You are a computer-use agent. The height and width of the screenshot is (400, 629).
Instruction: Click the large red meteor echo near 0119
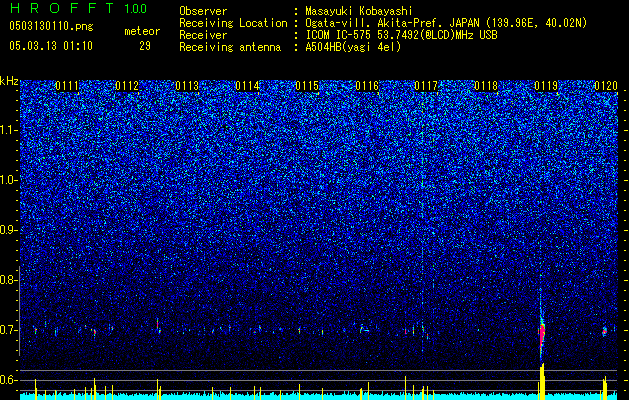coord(542,333)
